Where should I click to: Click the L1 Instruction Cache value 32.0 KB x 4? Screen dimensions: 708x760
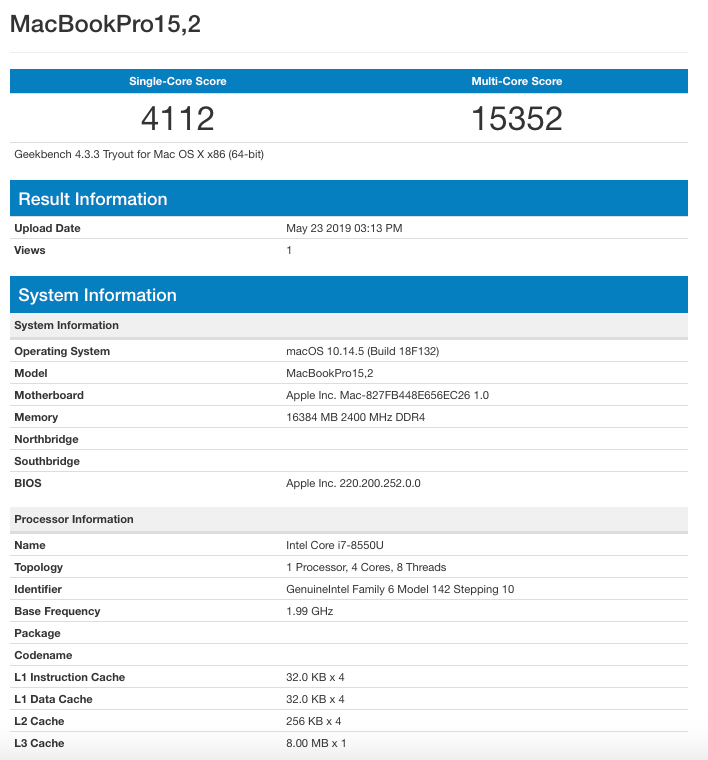point(315,677)
